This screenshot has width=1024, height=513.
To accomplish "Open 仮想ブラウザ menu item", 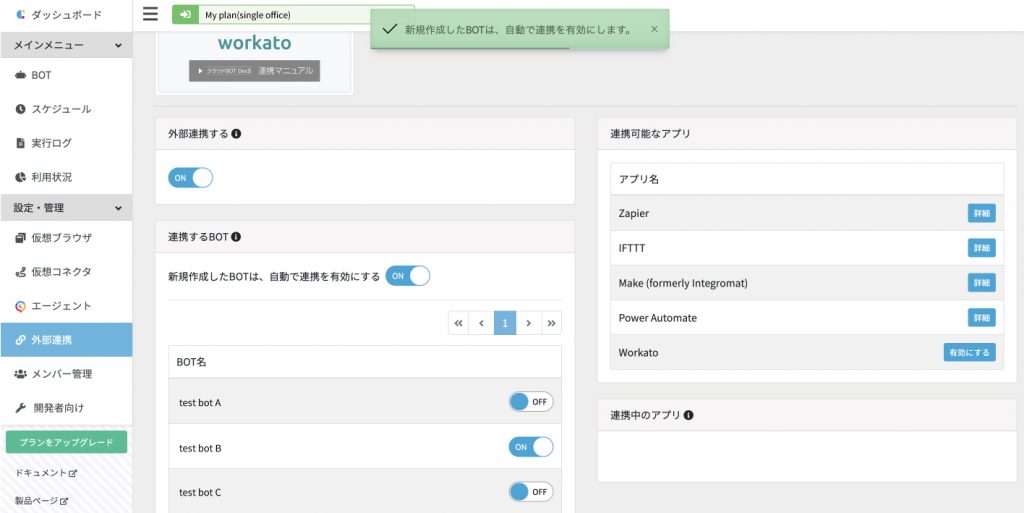I will [x=66, y=238].
